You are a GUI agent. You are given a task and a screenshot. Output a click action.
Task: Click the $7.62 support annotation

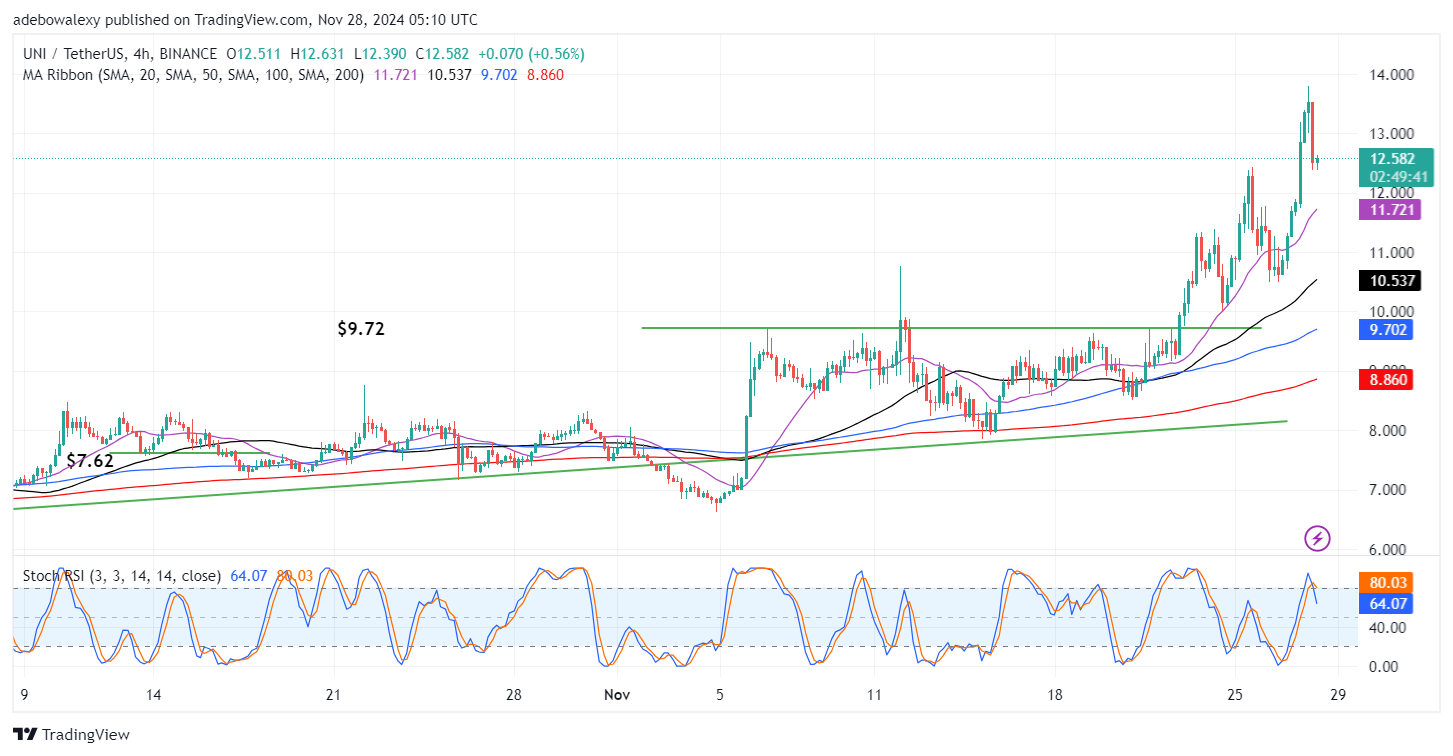pyautogui.click(x=90, y=461)
